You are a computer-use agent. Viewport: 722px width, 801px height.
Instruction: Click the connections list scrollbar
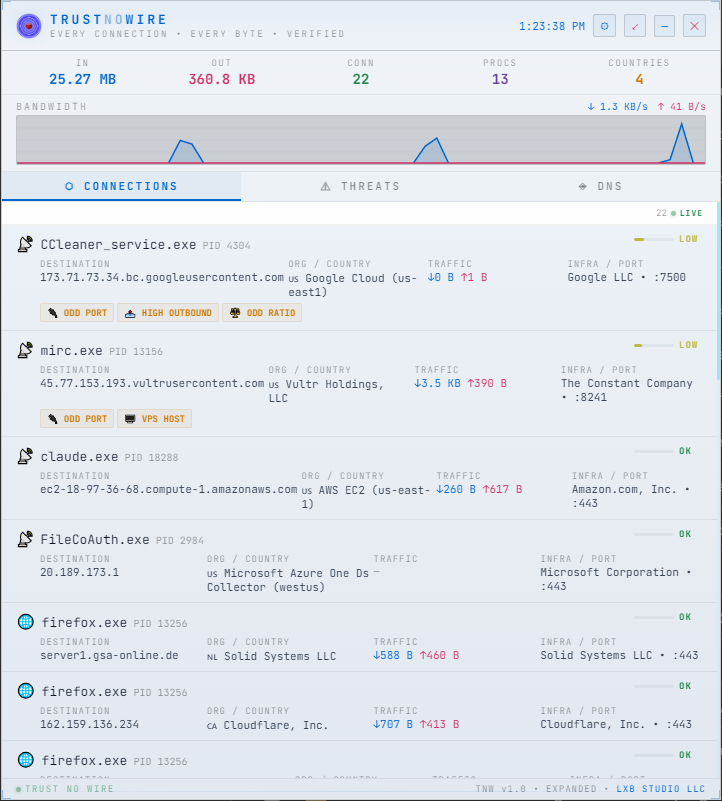(719, 291)
